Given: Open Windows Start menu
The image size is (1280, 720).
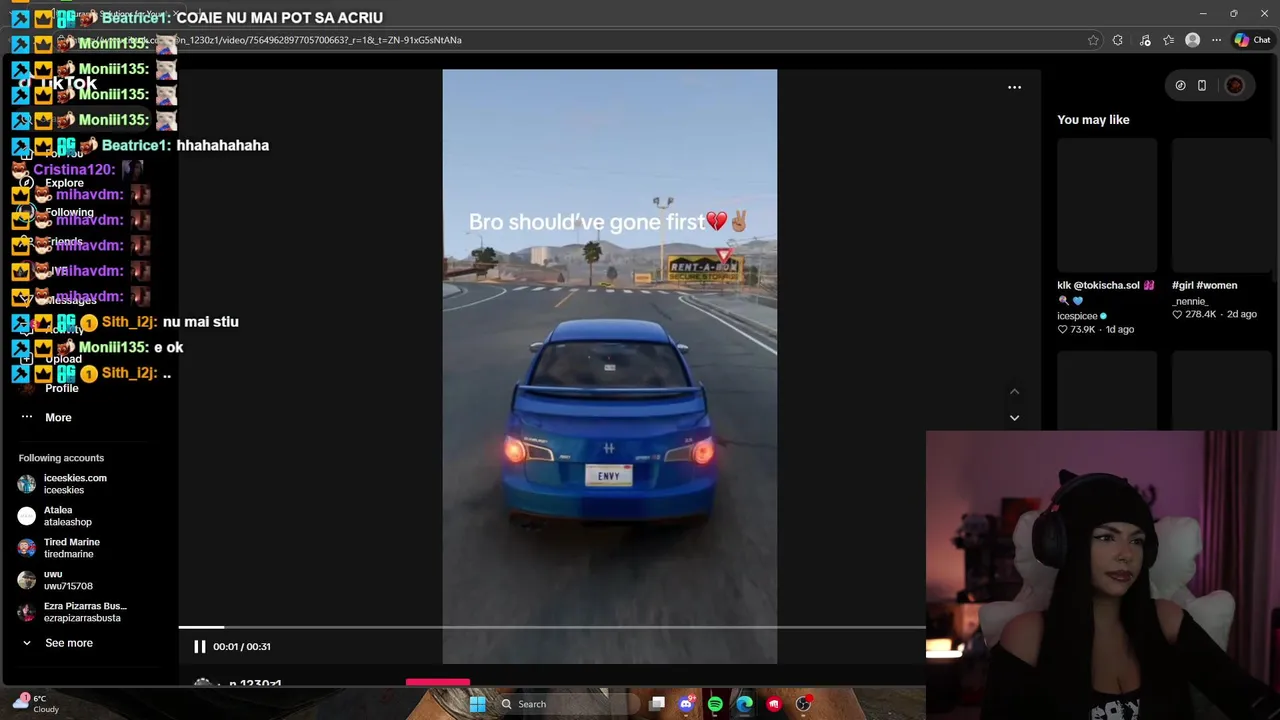Looking at the screenshot, I should point(478,704).
